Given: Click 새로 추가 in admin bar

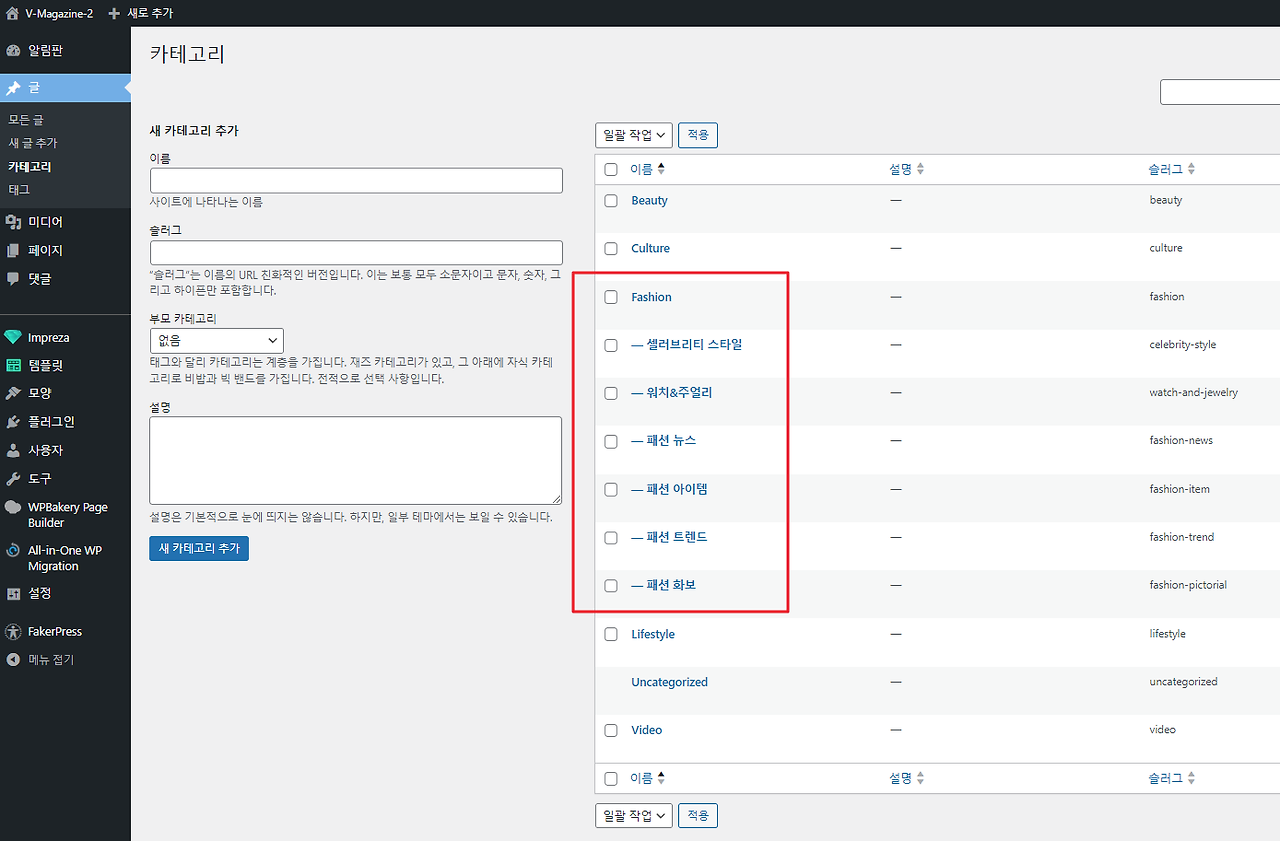Looking at the screenshot, I should 150,13.
